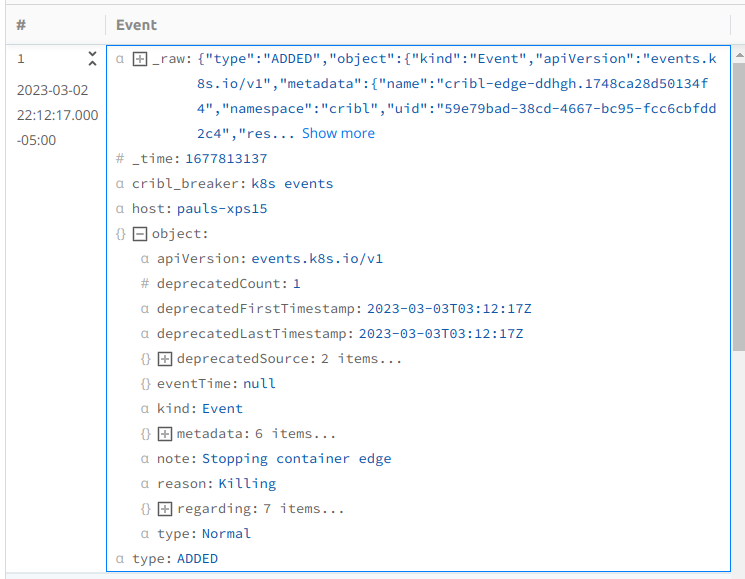Click Show more link in _raw

tap(338, 133)
